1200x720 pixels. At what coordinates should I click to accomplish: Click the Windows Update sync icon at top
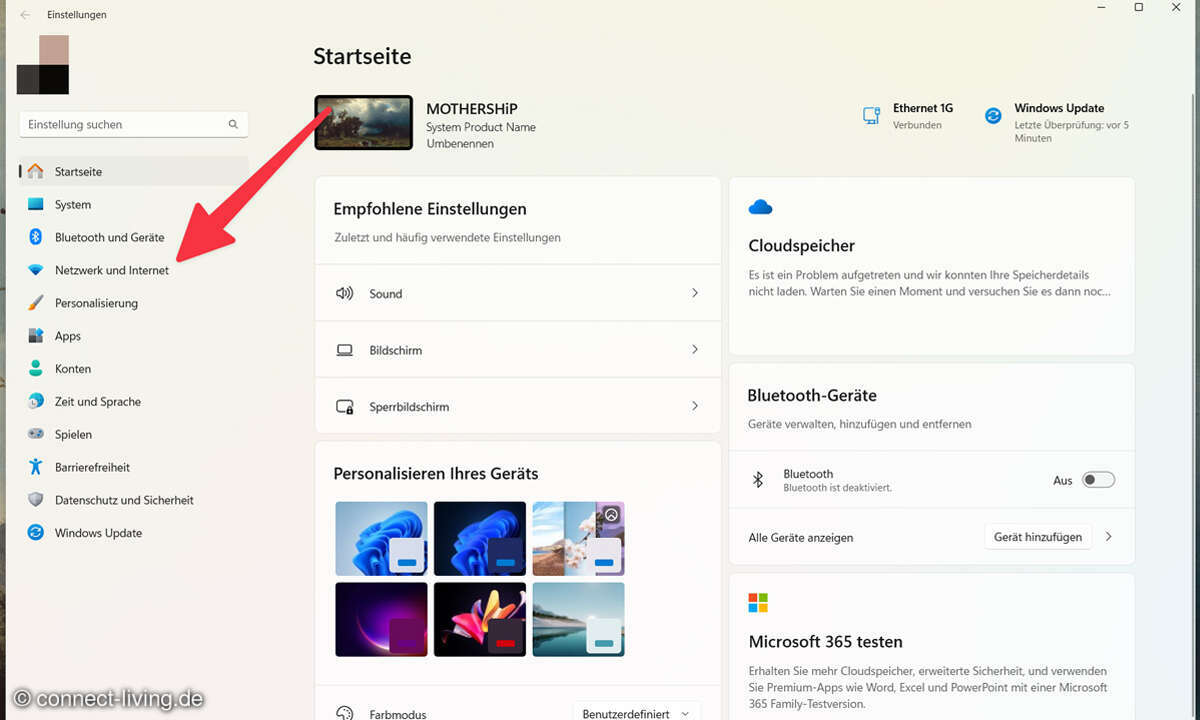pyautogui.click(x=993, y=116)
